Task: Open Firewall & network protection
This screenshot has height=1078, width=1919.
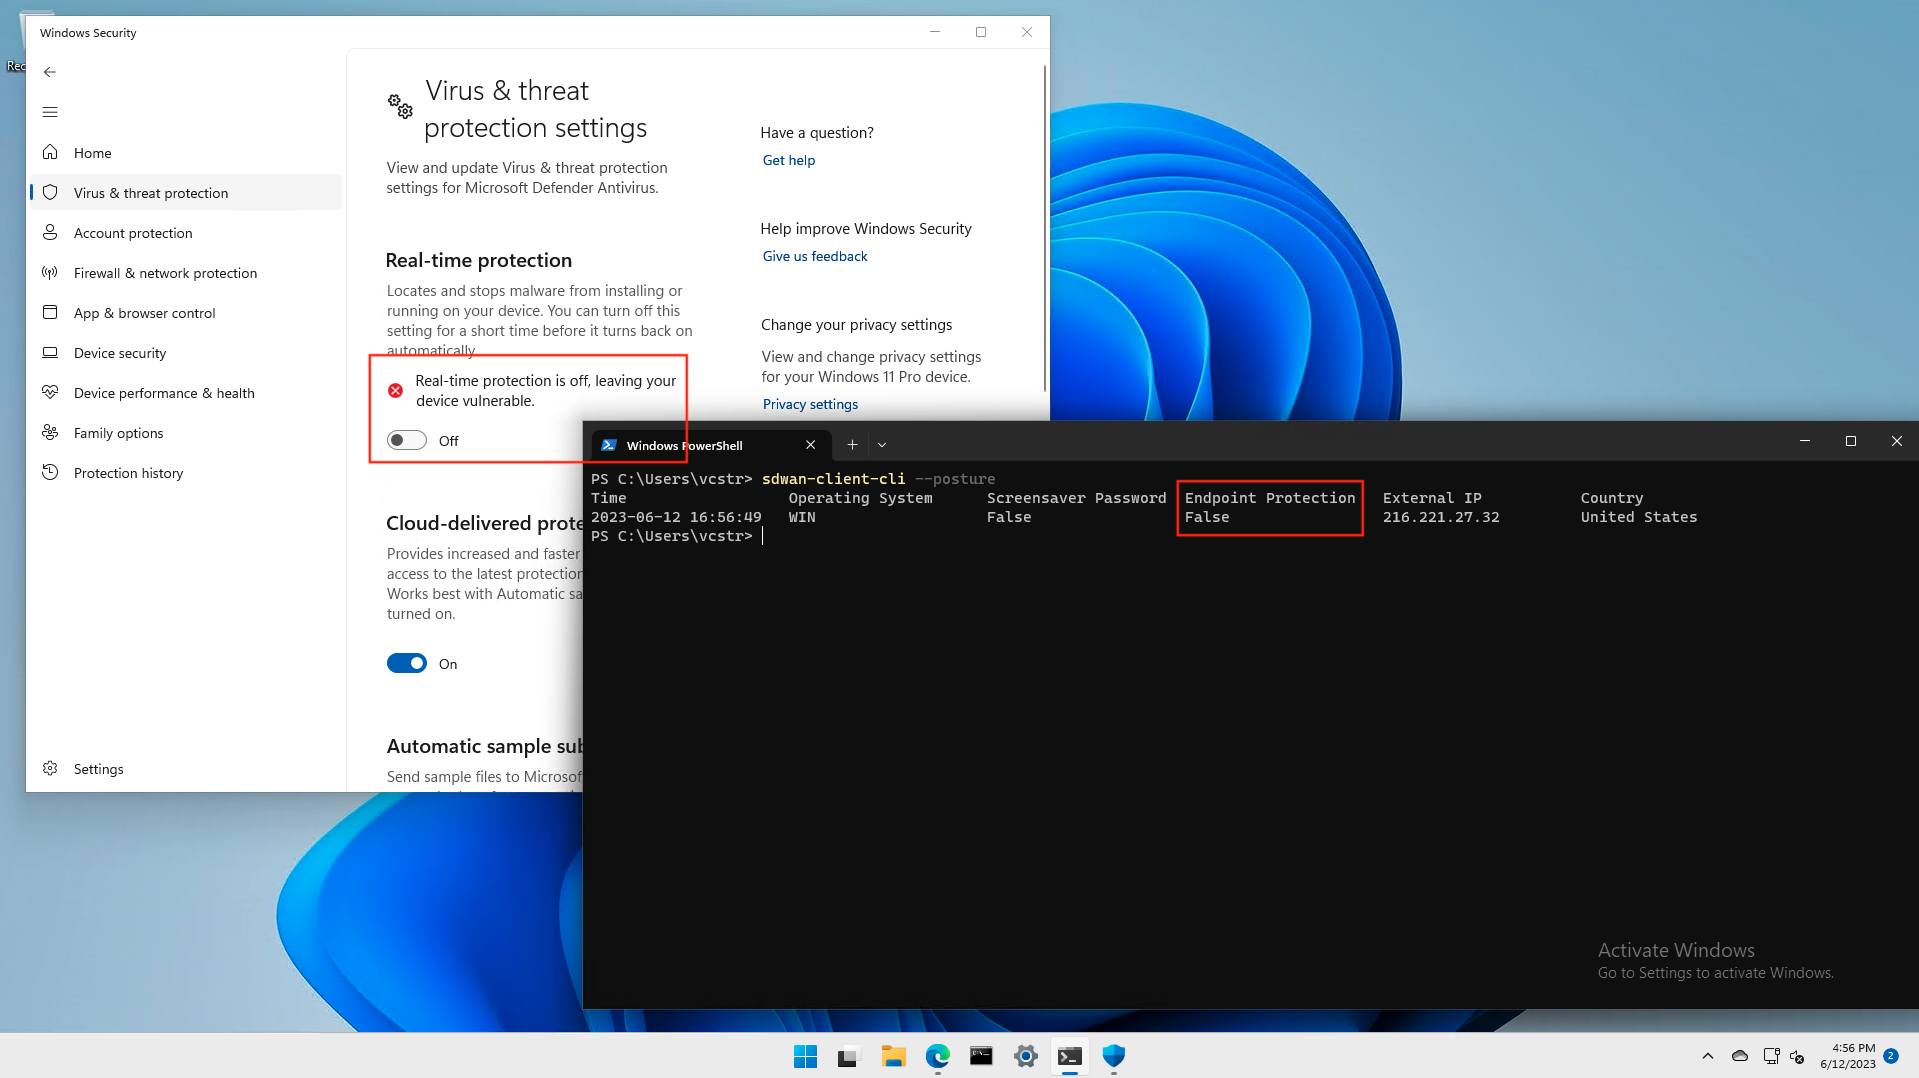Action: point(186,273)
